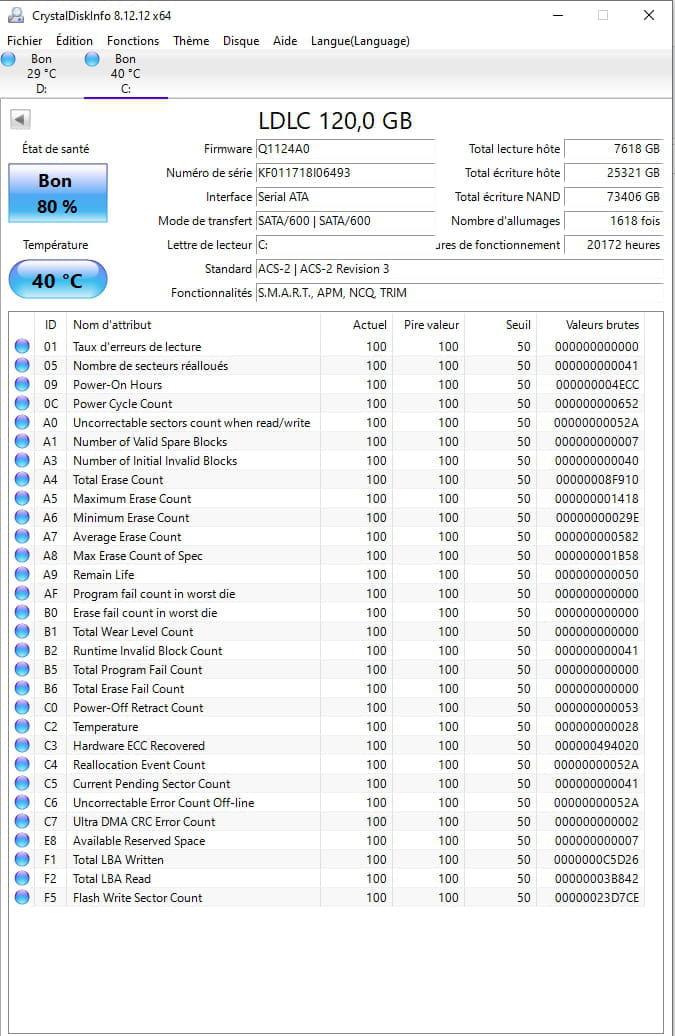This screenshot has width=675, height=1036.
Task: Select the C: disk at 40 °C
Action: (x=125, y=73)
